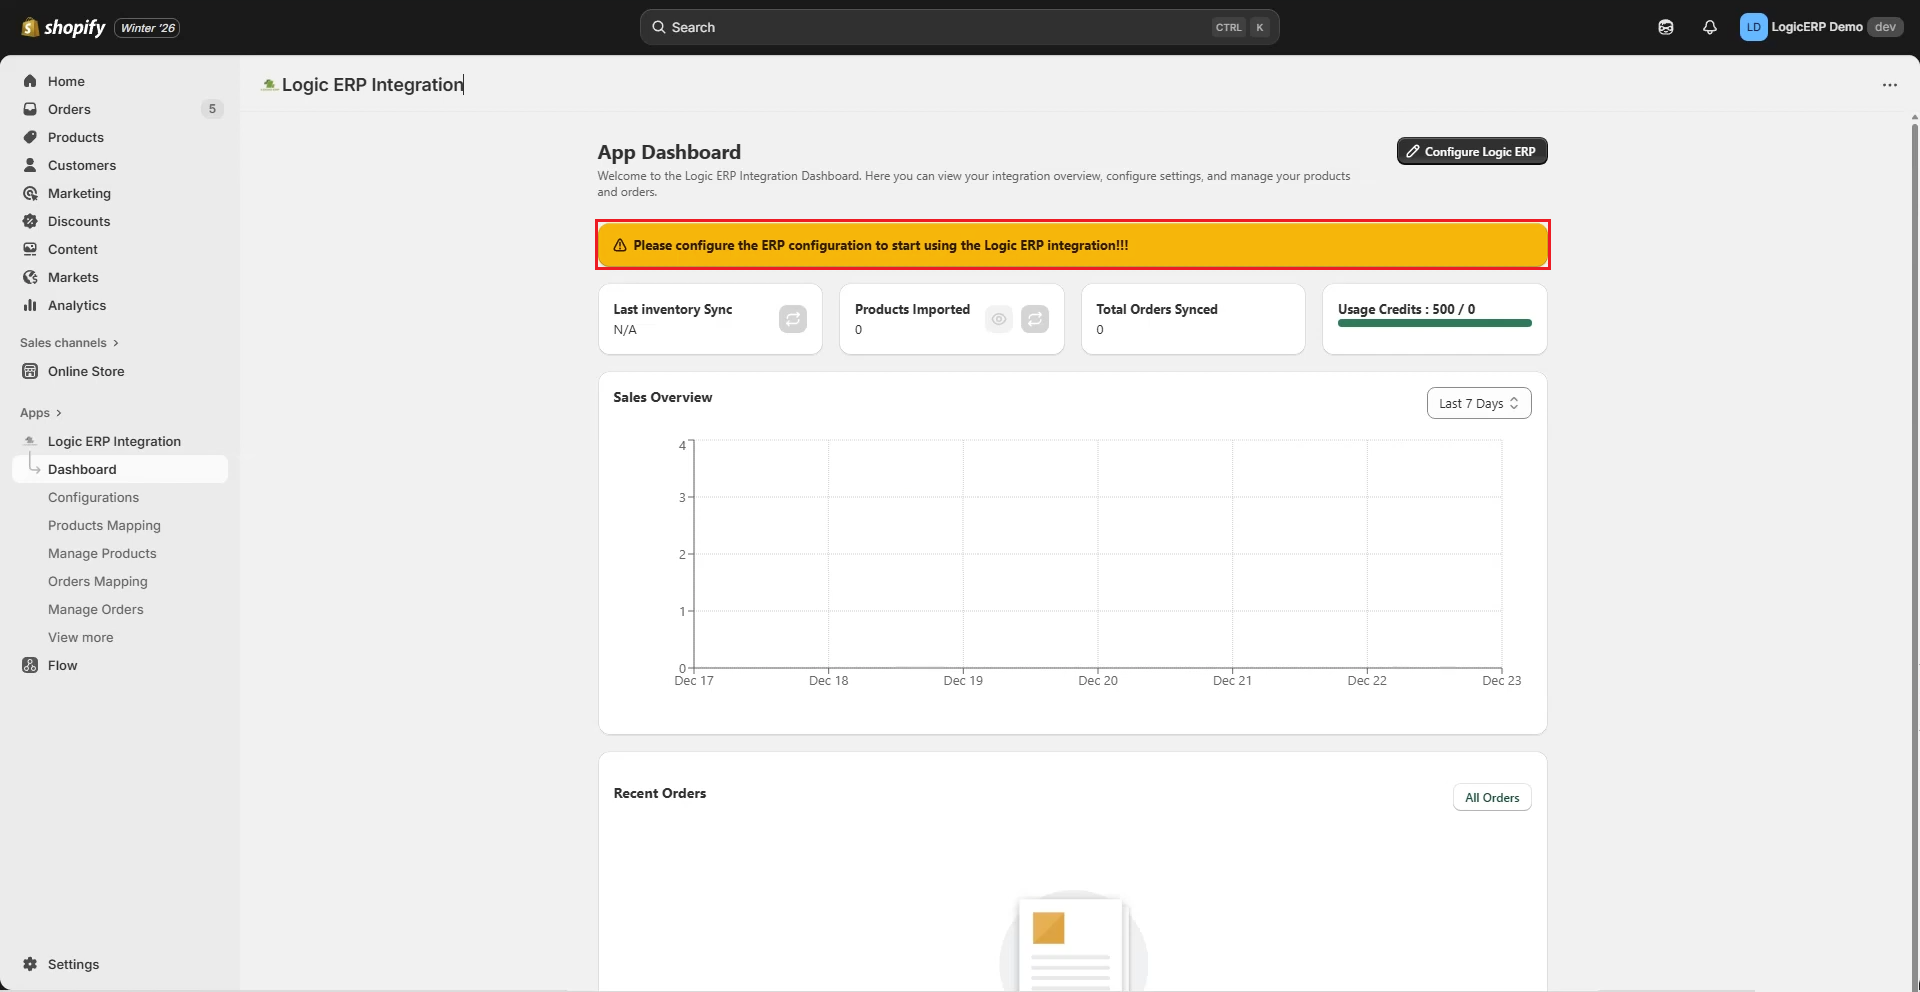Open the Sidekick assistant icon in top bar
This screenshot has height=992, width=1920.
tap(1665, 27)
